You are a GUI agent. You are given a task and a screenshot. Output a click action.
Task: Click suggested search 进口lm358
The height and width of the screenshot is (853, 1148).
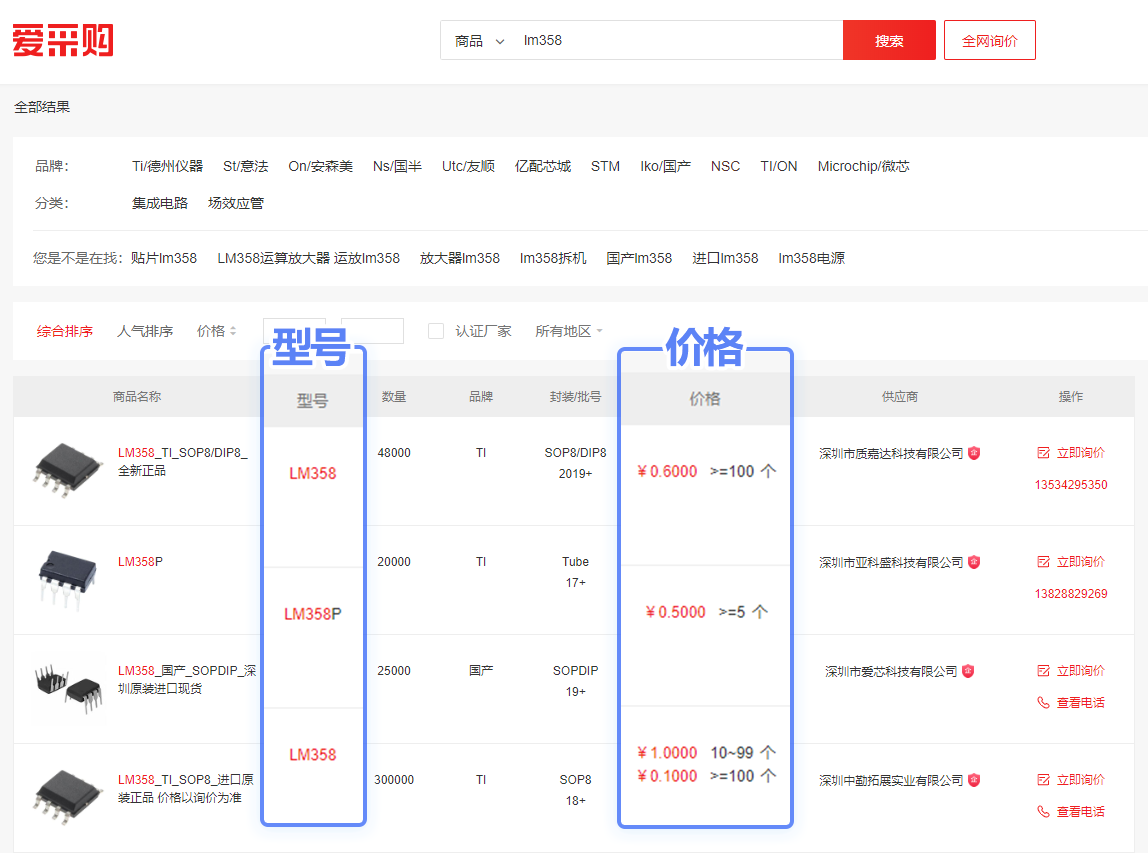pos(725,258)
